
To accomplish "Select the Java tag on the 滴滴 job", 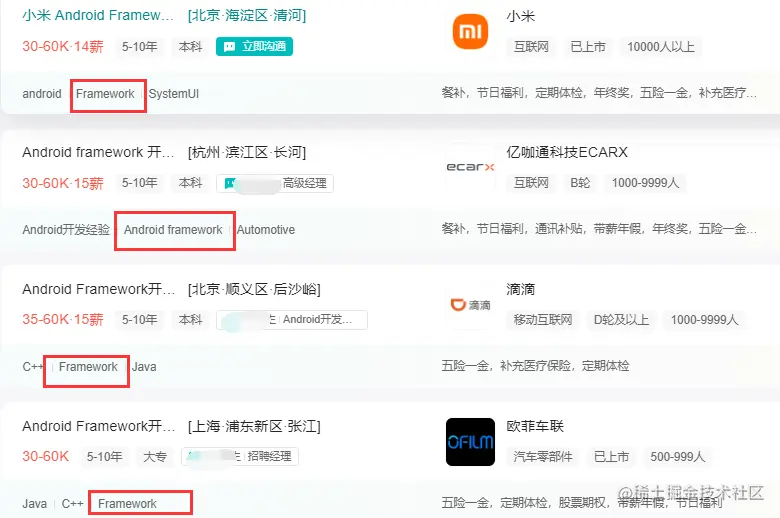I will 144,367.
